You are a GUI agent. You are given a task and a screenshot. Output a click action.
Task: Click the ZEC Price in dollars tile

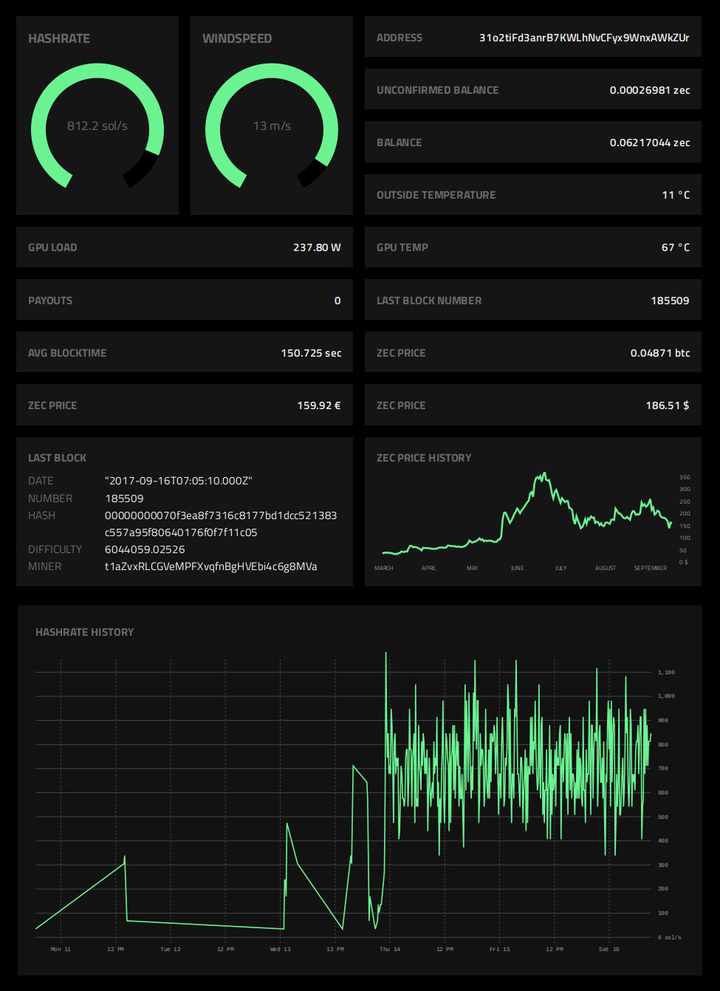click(533, 405)
